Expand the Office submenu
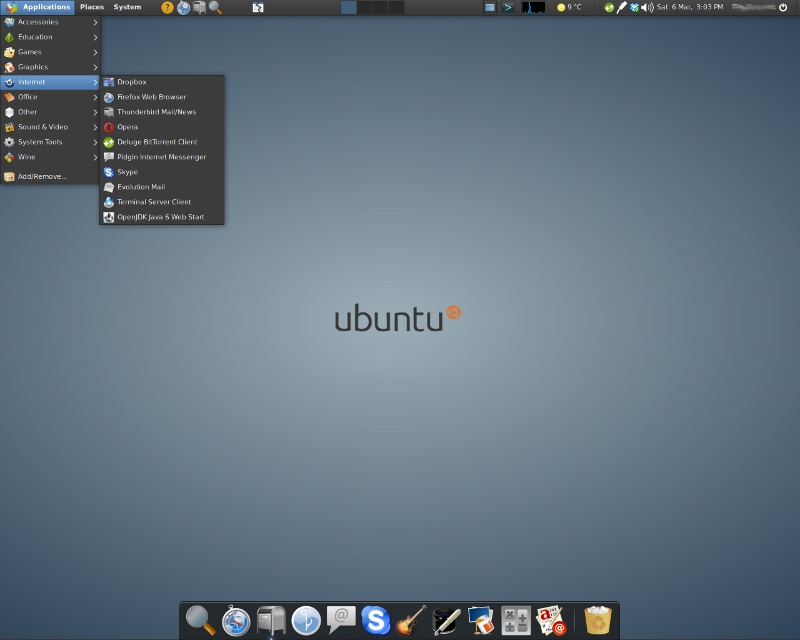800x640 pixels. click(x=51, y=97)
